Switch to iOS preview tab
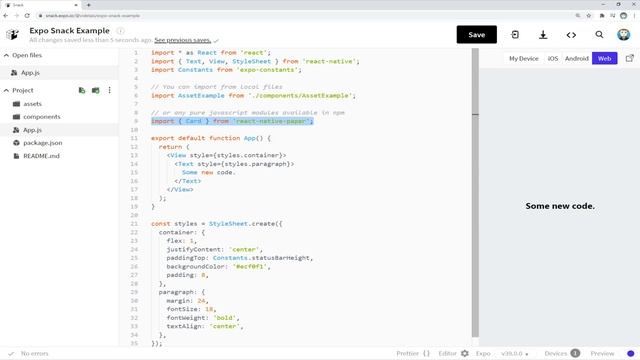This screenshot has width=640, height=360. [x=553, y=58]
